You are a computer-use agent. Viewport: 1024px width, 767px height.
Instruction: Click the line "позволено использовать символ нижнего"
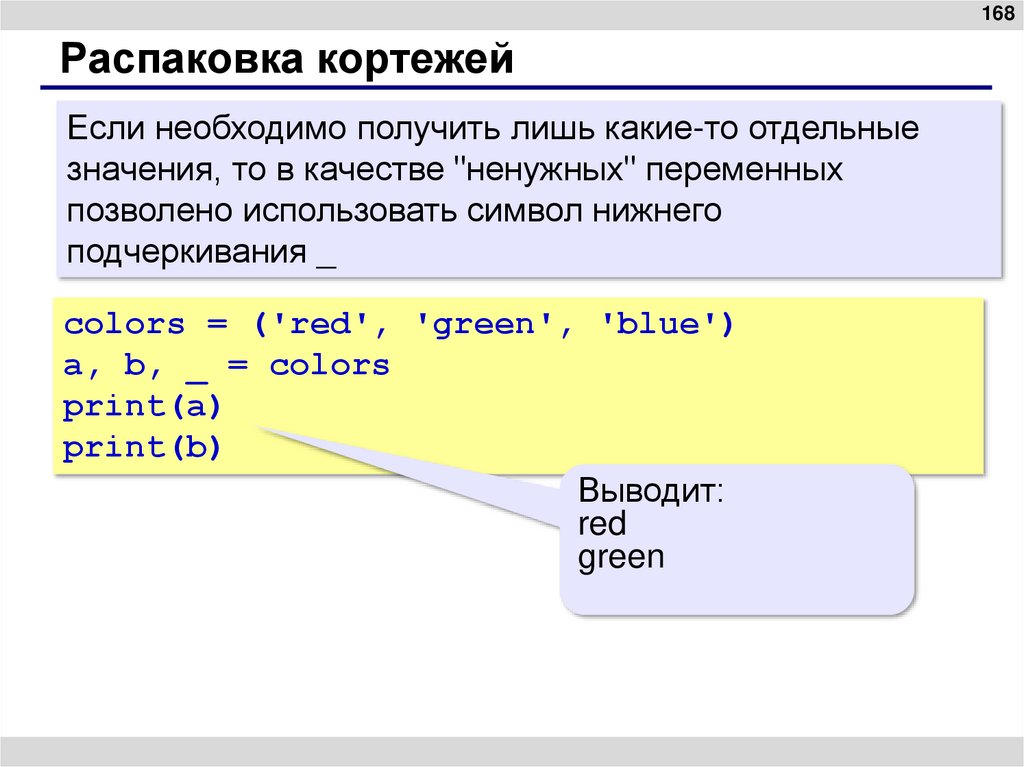click(394, 211)
